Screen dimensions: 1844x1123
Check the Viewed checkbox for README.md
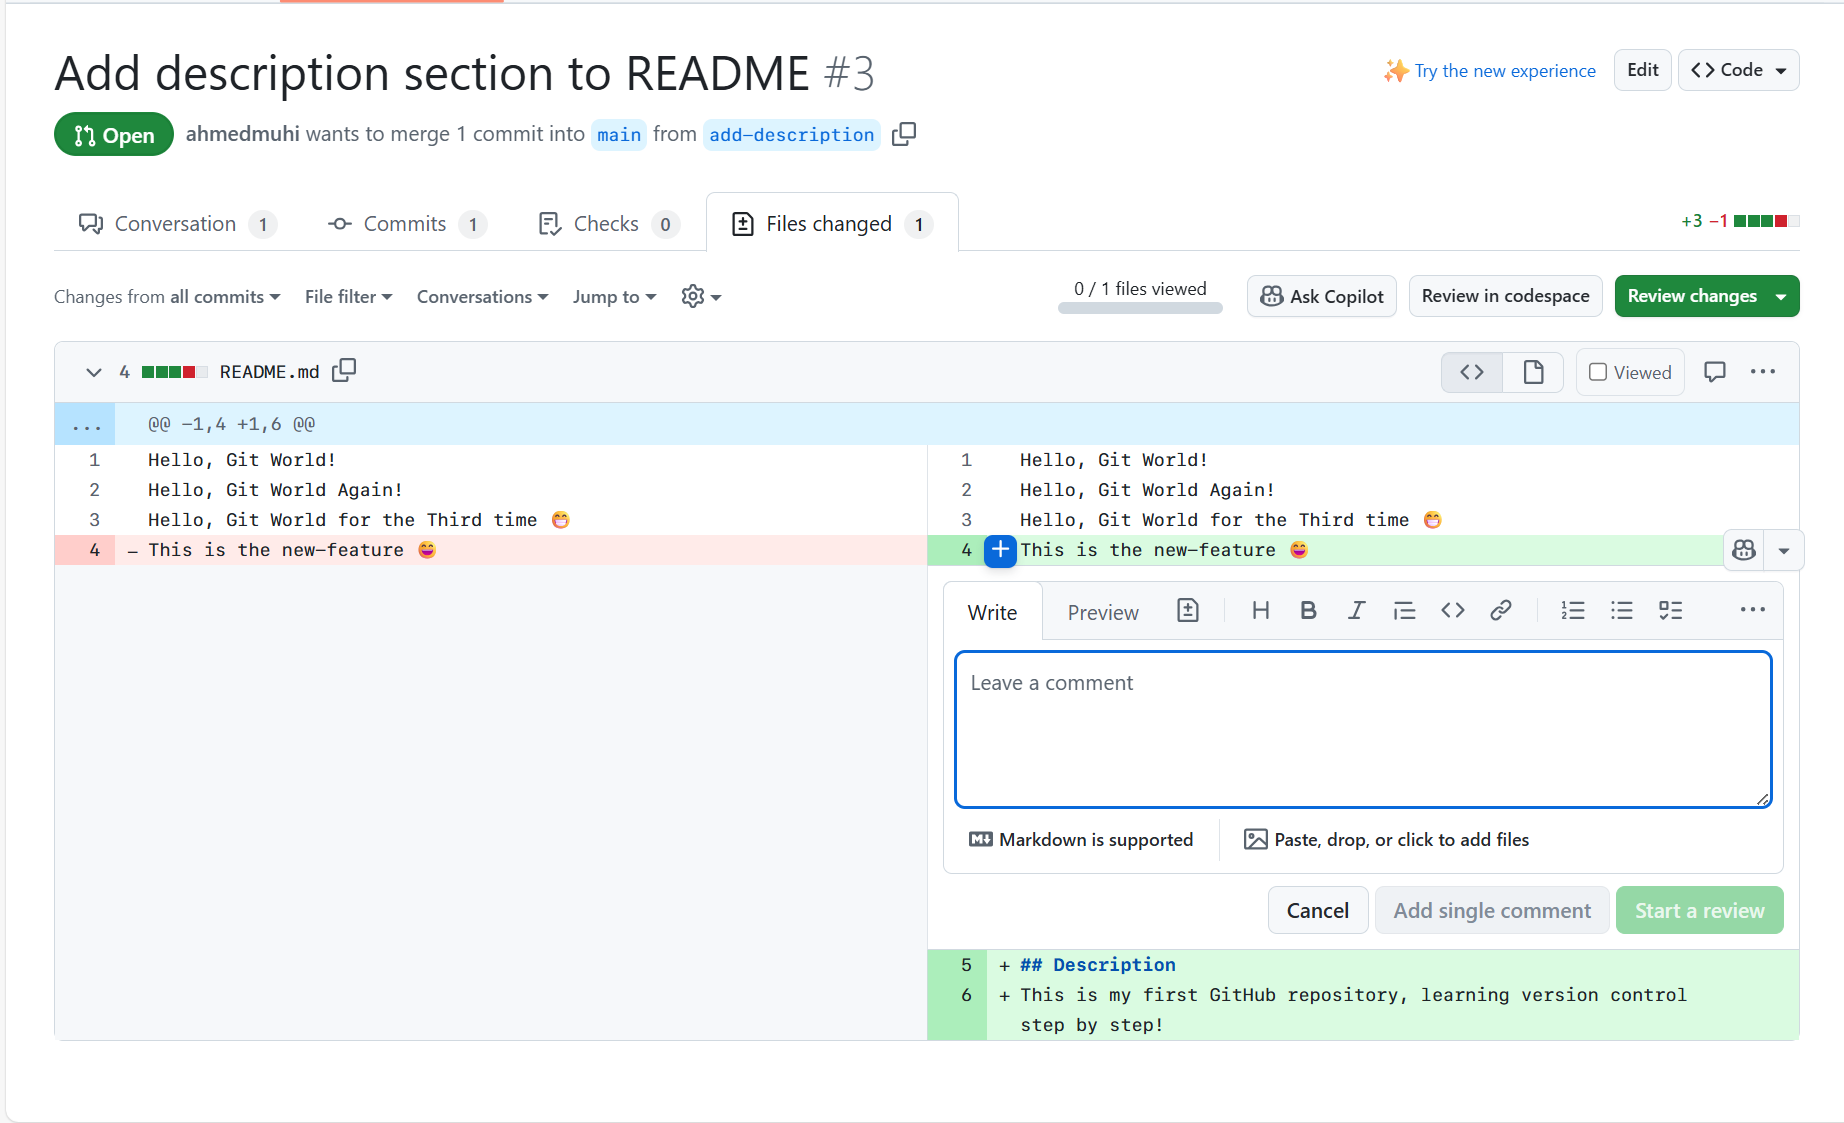(x=1598, y=372)
